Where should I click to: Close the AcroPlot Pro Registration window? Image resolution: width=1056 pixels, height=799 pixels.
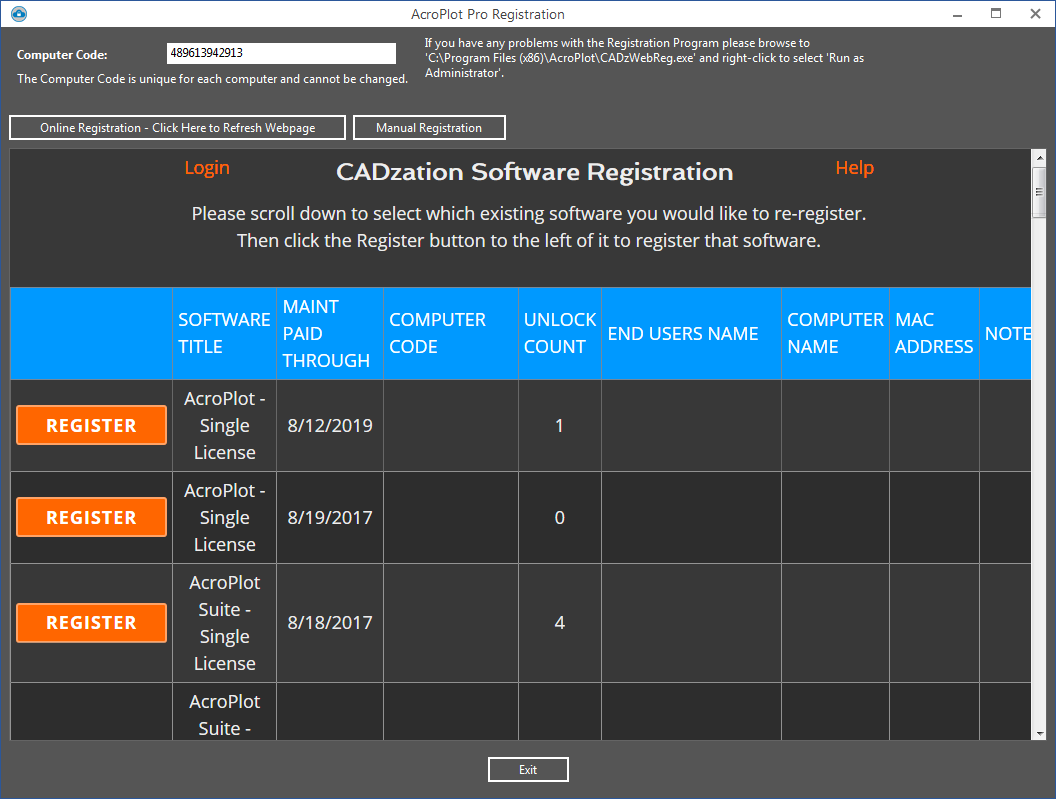click(1035, 14)
